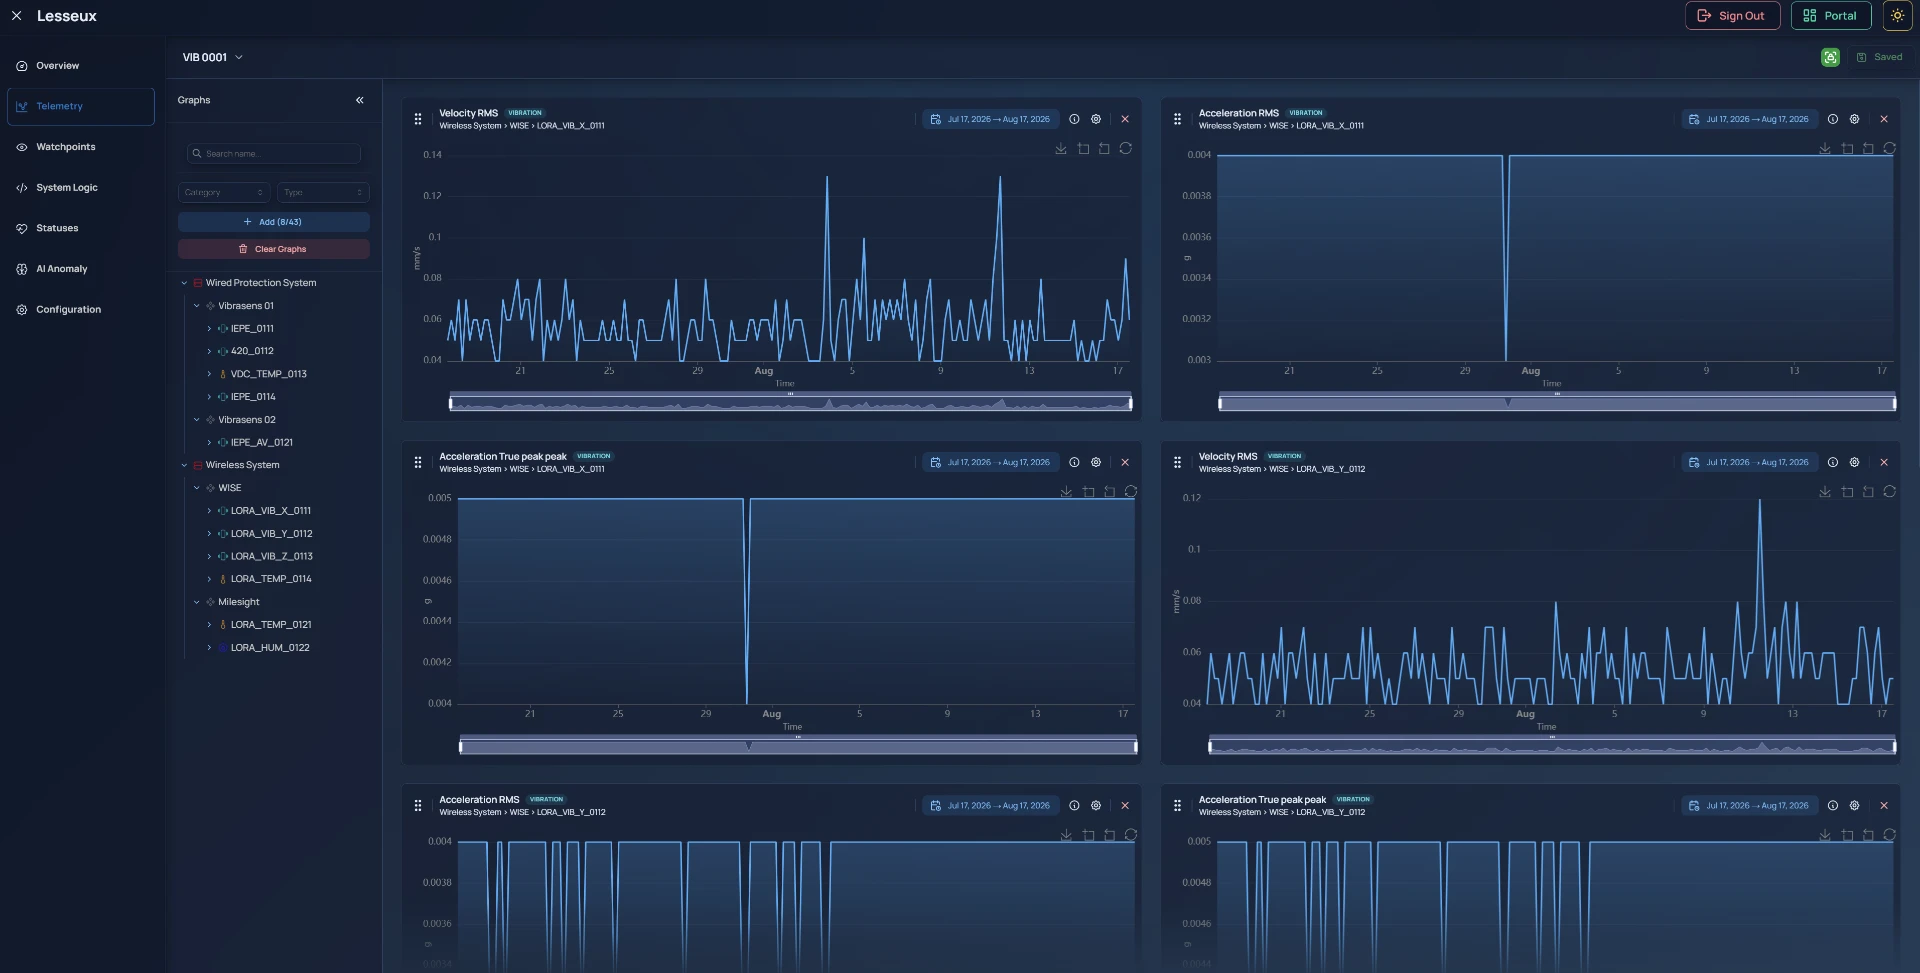Viewport: 1920px width, 973px height.
Task: Open settings of Acceleration True peak peak LORA_VIB_X_0111 chart
Action: pyautogui.click(x=1096, y=462)
